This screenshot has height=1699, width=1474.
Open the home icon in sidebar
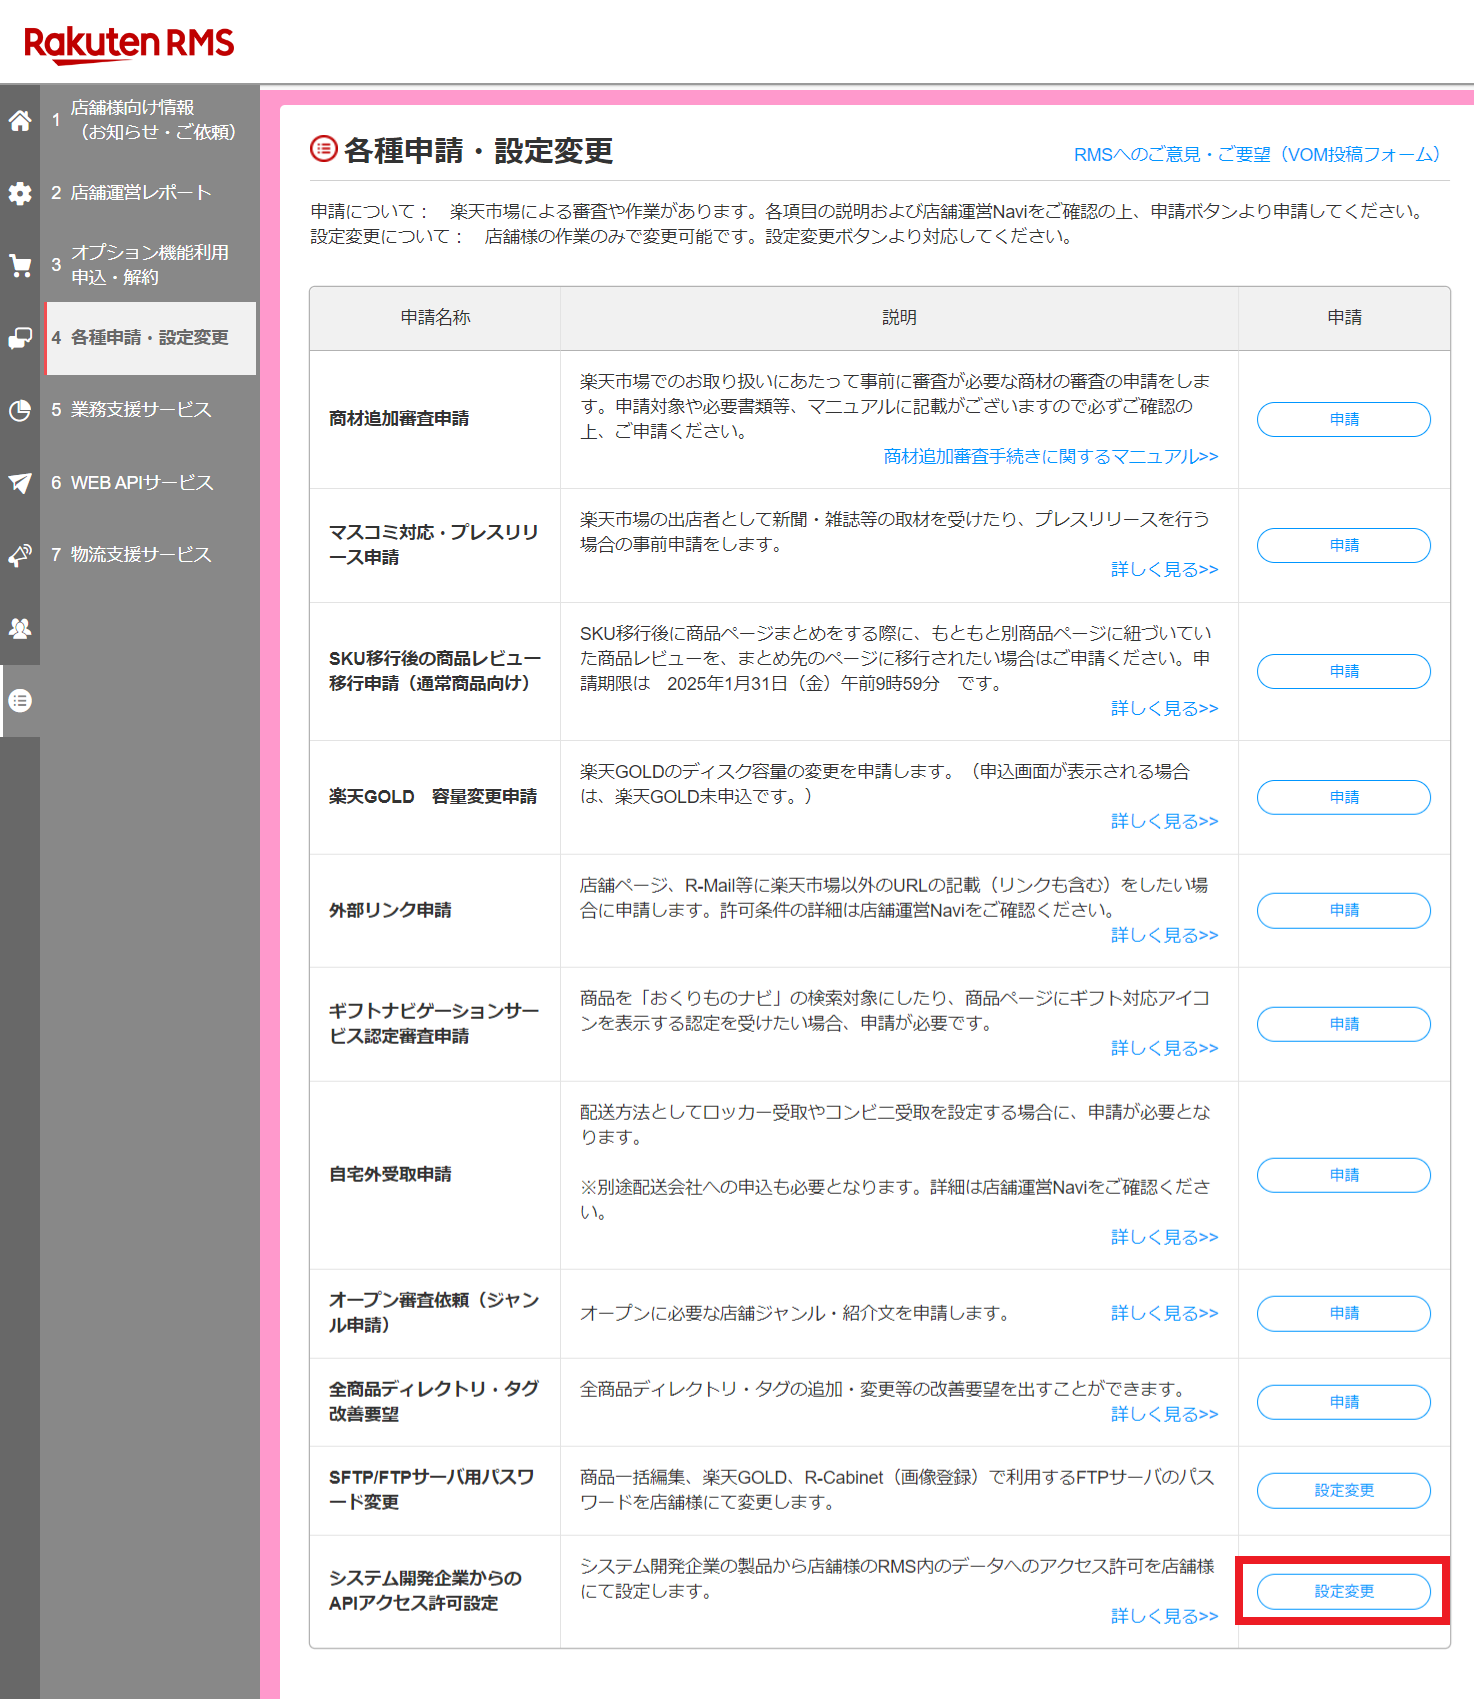point(20,121)
